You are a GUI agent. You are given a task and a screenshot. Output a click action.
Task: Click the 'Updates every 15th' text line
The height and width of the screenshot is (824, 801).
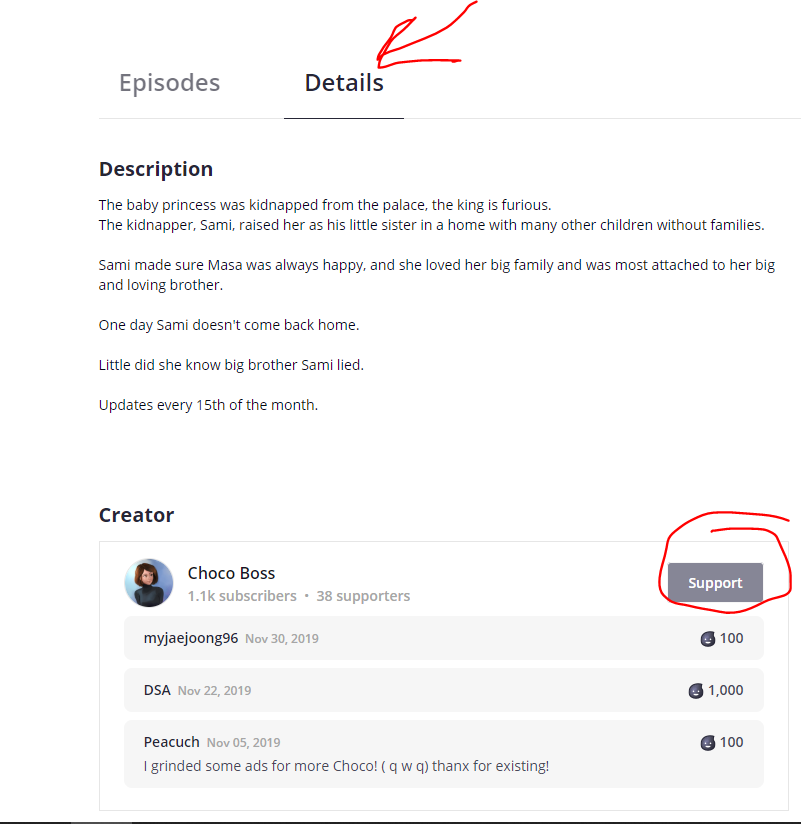click(208, 405)
